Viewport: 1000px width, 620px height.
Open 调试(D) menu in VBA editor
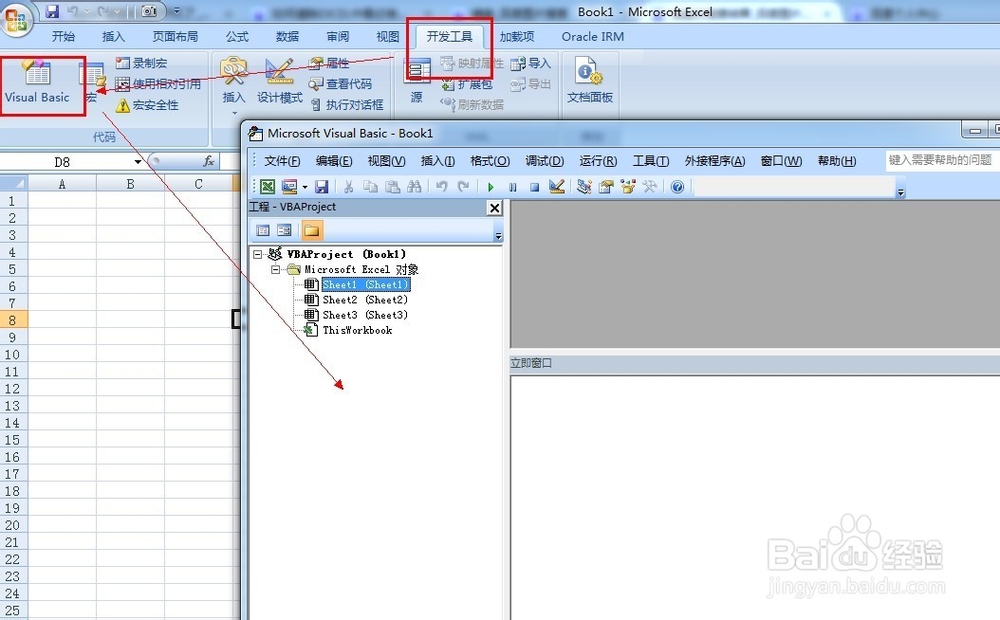(x=545, y=161)
